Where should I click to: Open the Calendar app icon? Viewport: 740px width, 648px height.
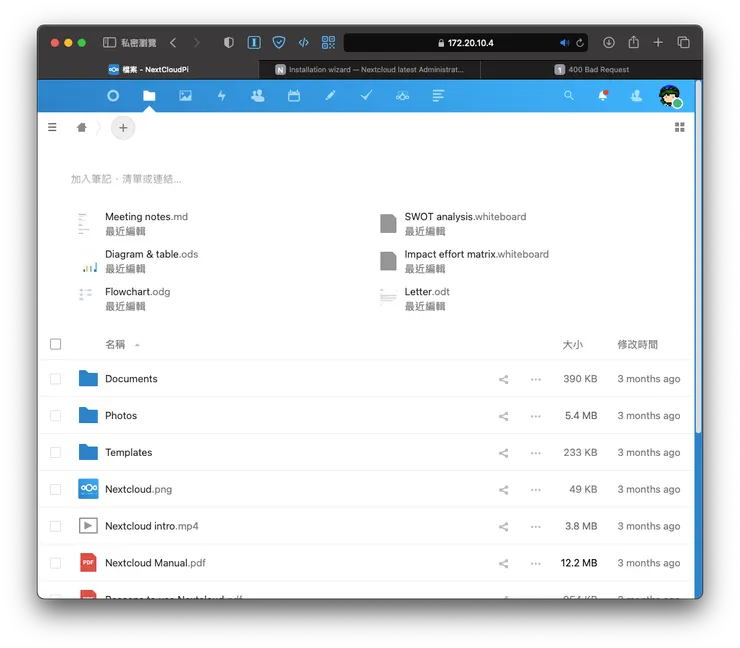click(x=294, y=96)
